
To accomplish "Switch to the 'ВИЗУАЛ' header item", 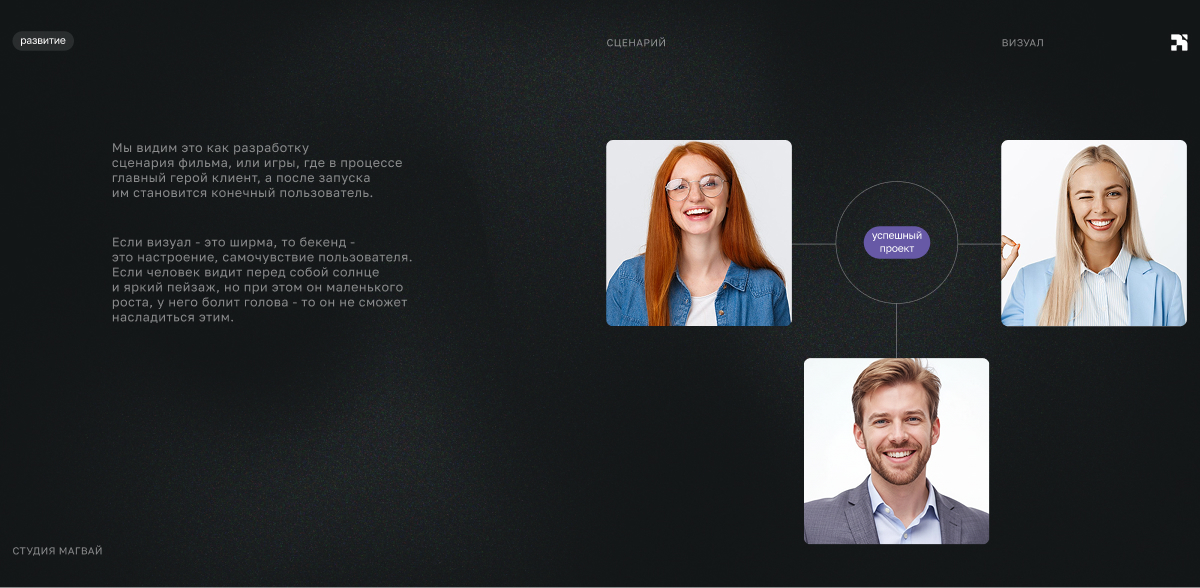I will click(x=1022, y=43).
